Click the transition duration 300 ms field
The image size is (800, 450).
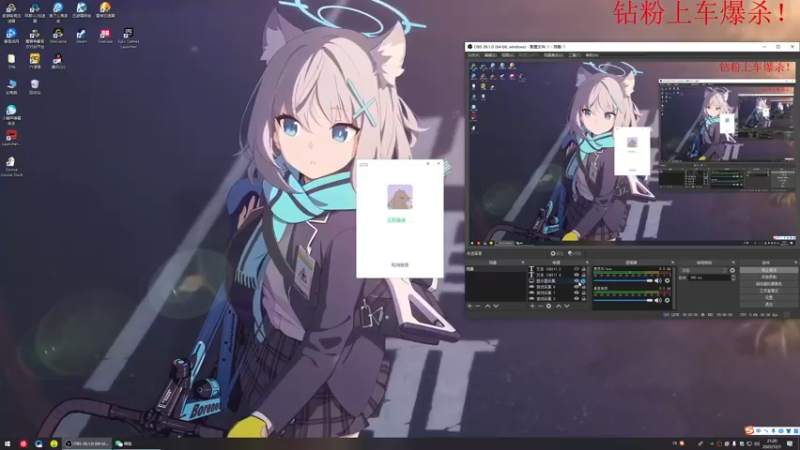pyautogui.click(x=710, y=278)
